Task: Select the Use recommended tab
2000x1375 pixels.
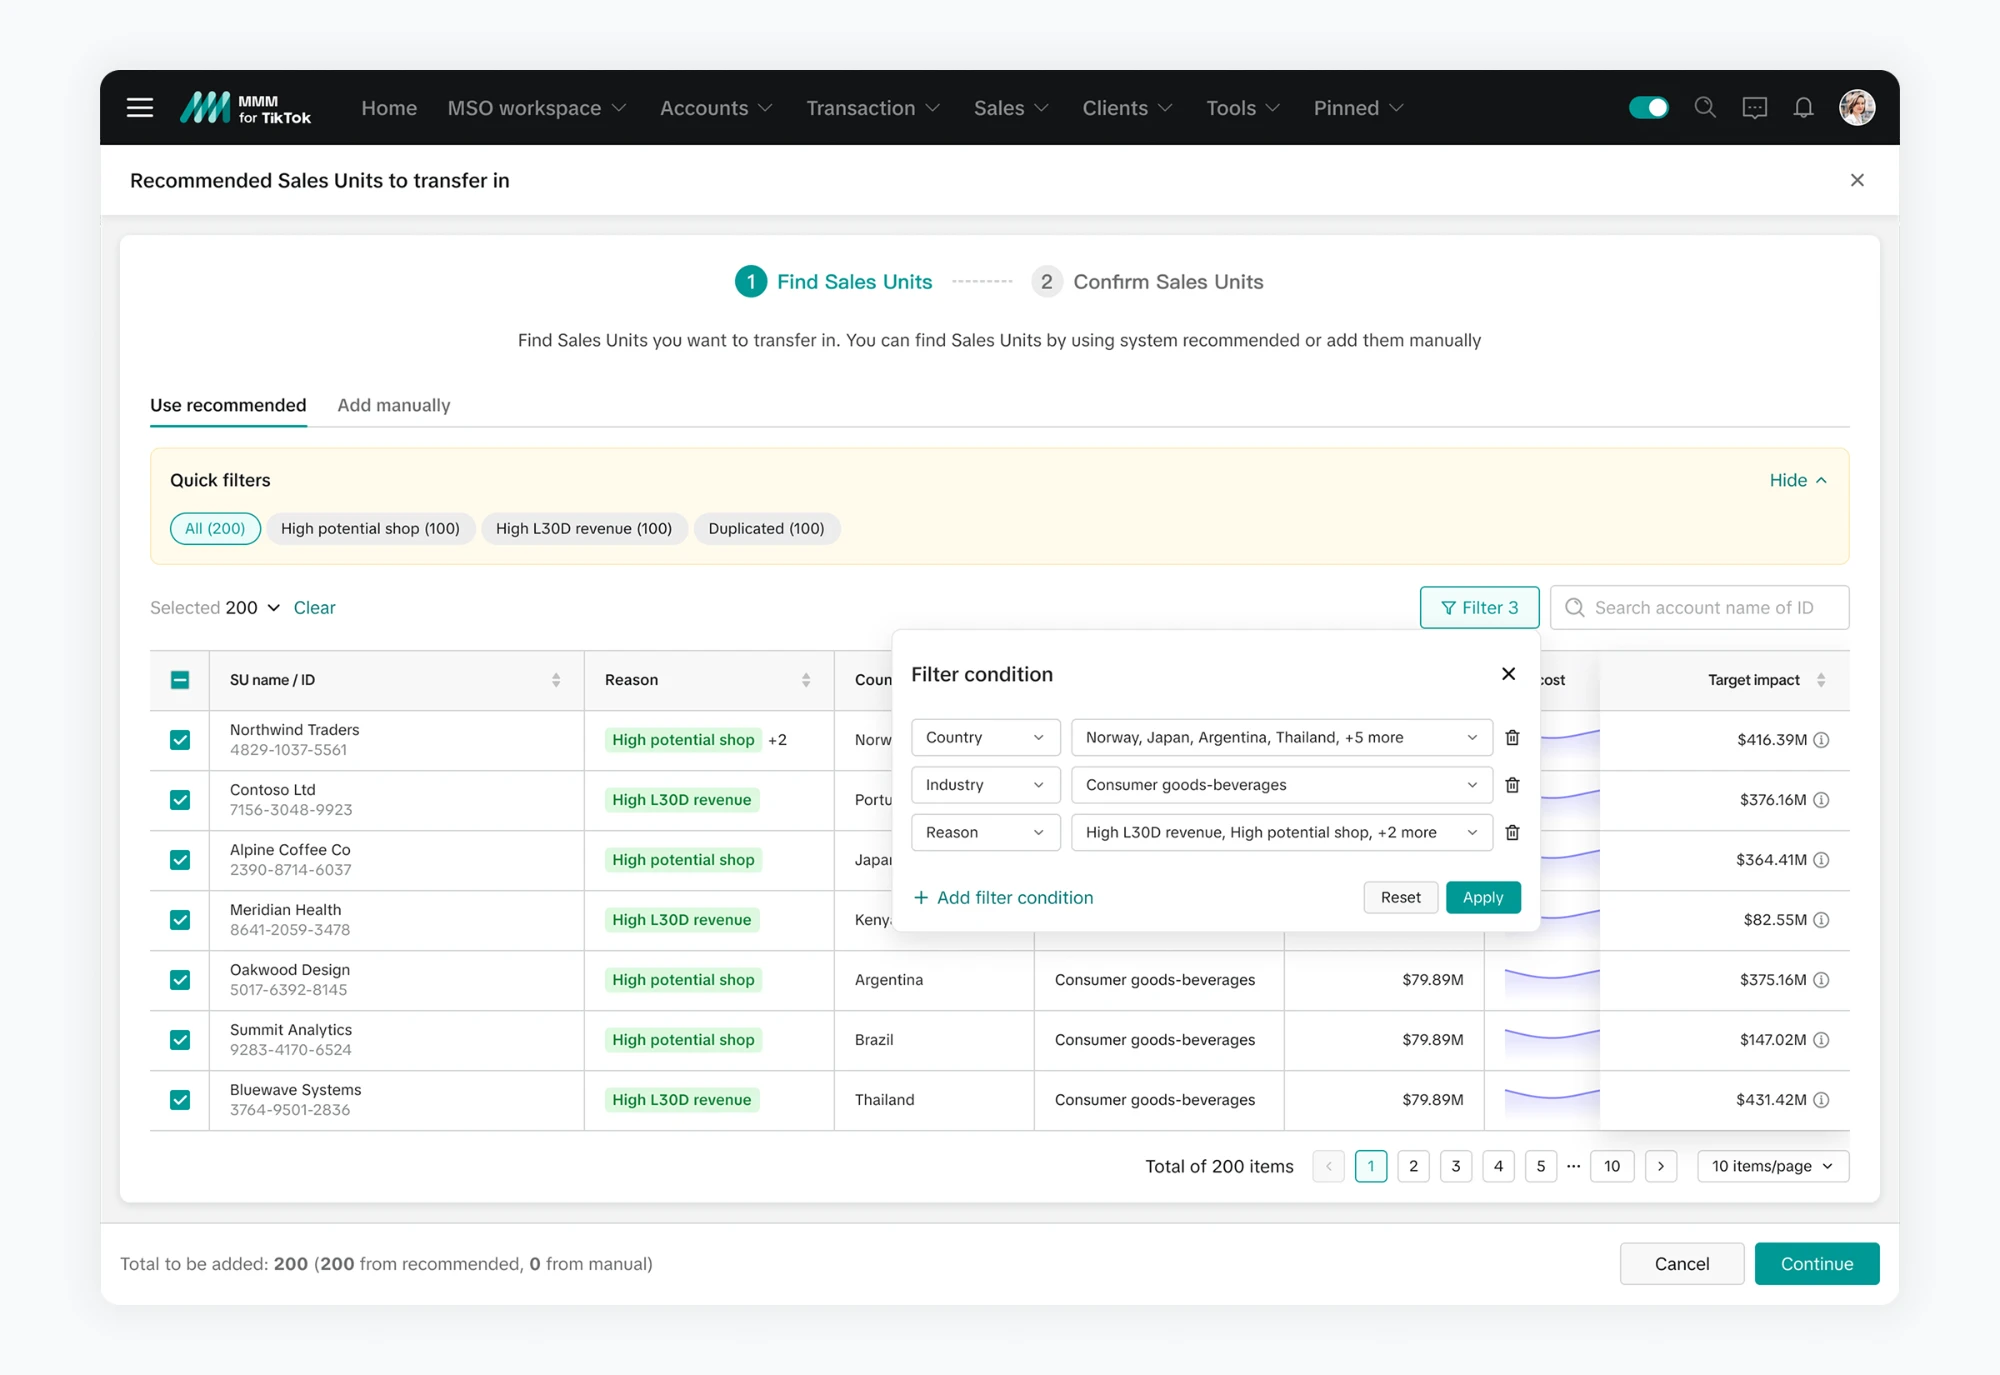Action: click(228, 405)
